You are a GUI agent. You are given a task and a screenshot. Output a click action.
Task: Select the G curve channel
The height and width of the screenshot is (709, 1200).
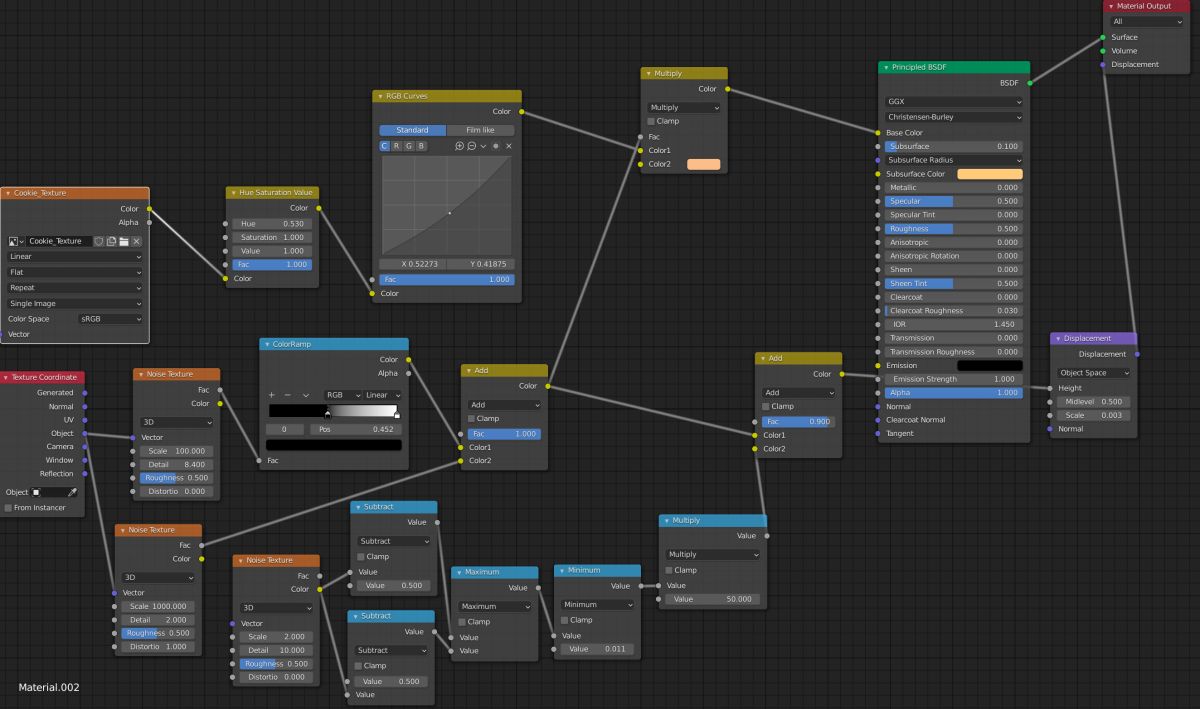click(x=409, y=146)
